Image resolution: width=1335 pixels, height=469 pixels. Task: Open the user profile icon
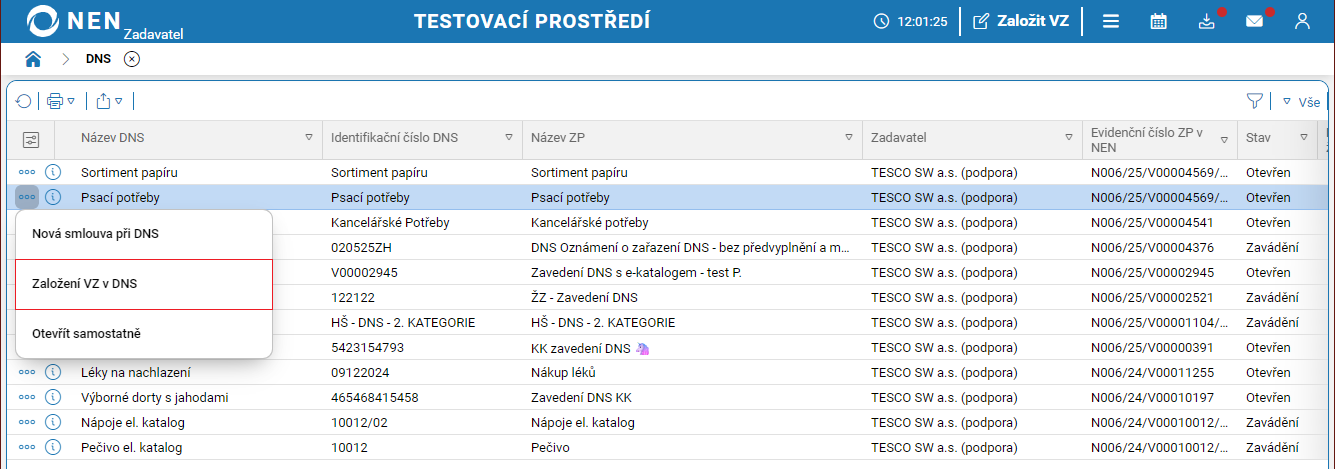pos(1302,21)
